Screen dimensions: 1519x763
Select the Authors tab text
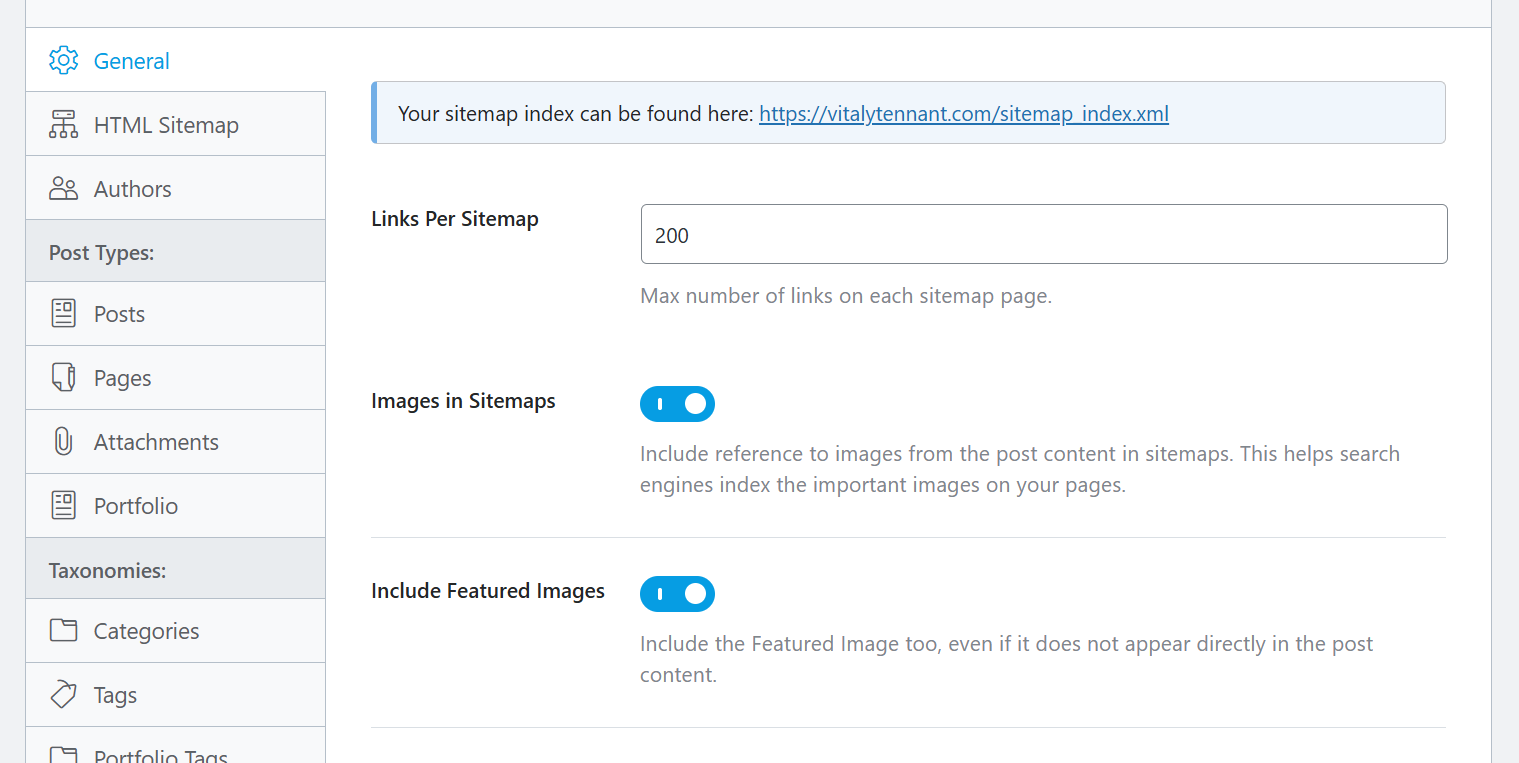click(x=132, y=189)
